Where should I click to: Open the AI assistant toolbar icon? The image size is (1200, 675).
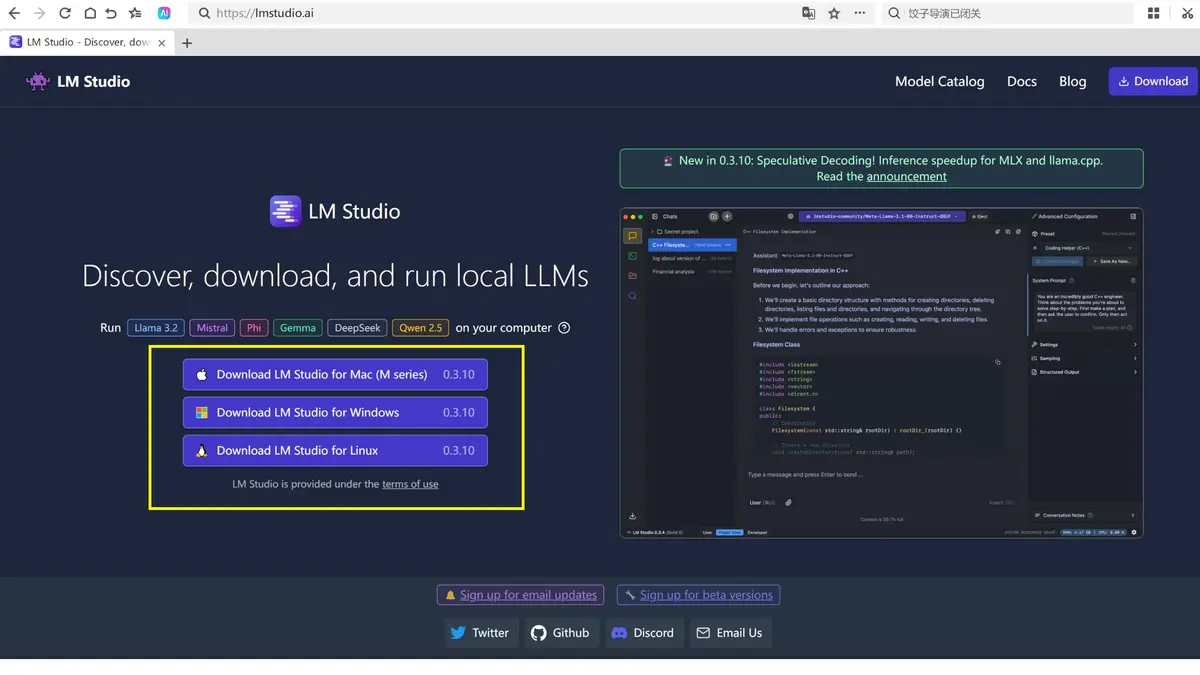(164, 14)
